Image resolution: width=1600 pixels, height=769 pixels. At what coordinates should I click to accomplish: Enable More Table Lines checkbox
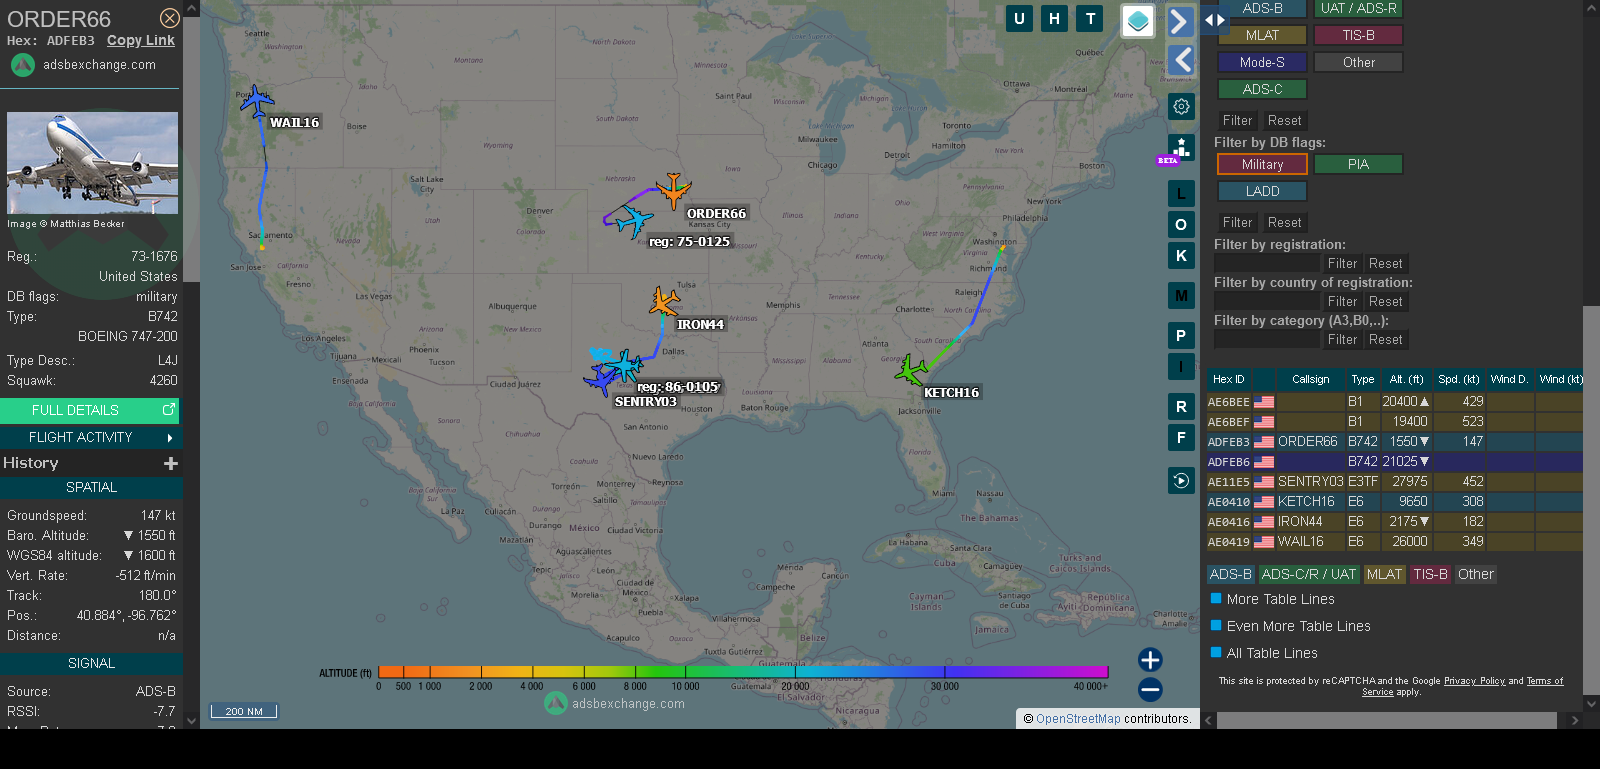click(1216, 598)
